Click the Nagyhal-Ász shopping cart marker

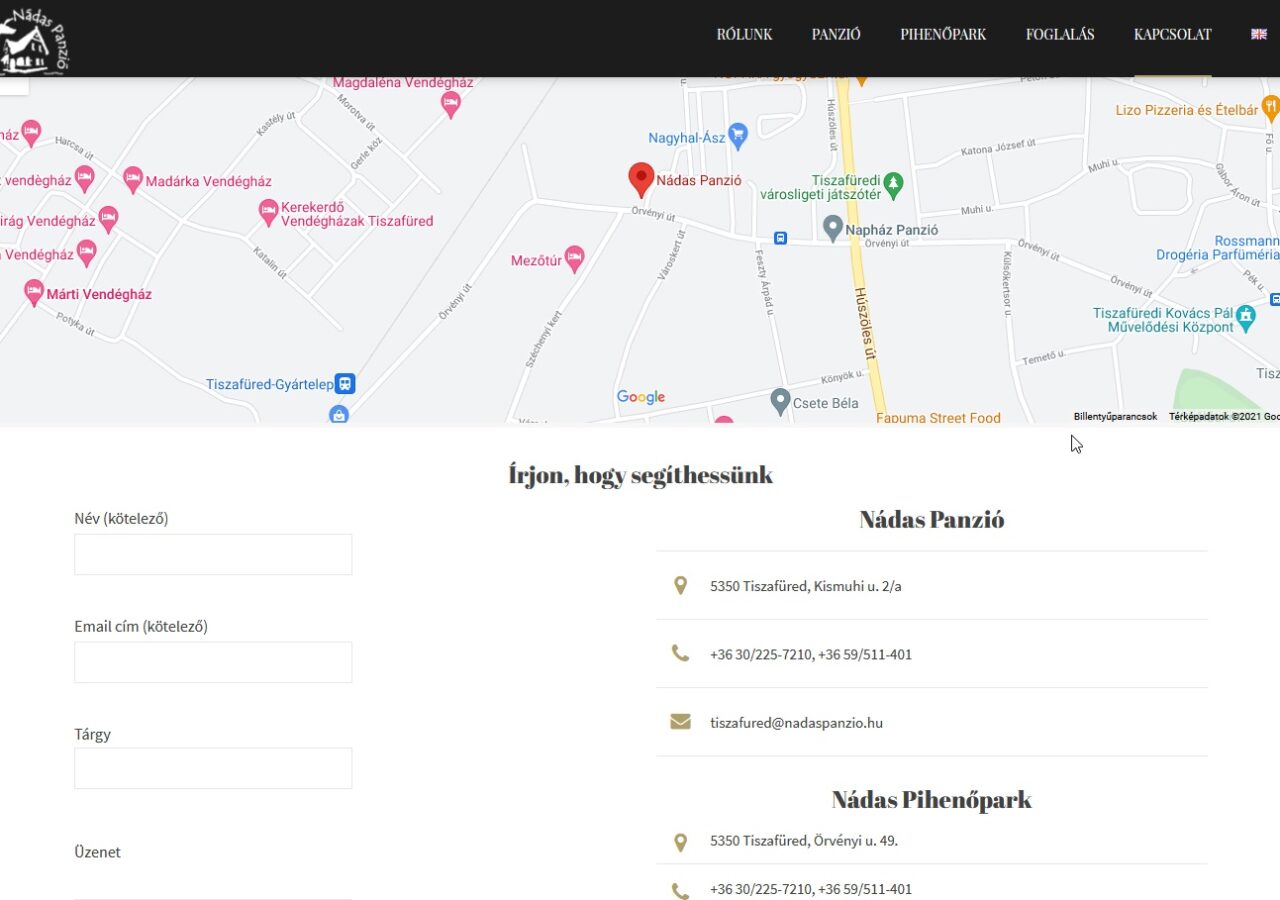tap(738, 134)
